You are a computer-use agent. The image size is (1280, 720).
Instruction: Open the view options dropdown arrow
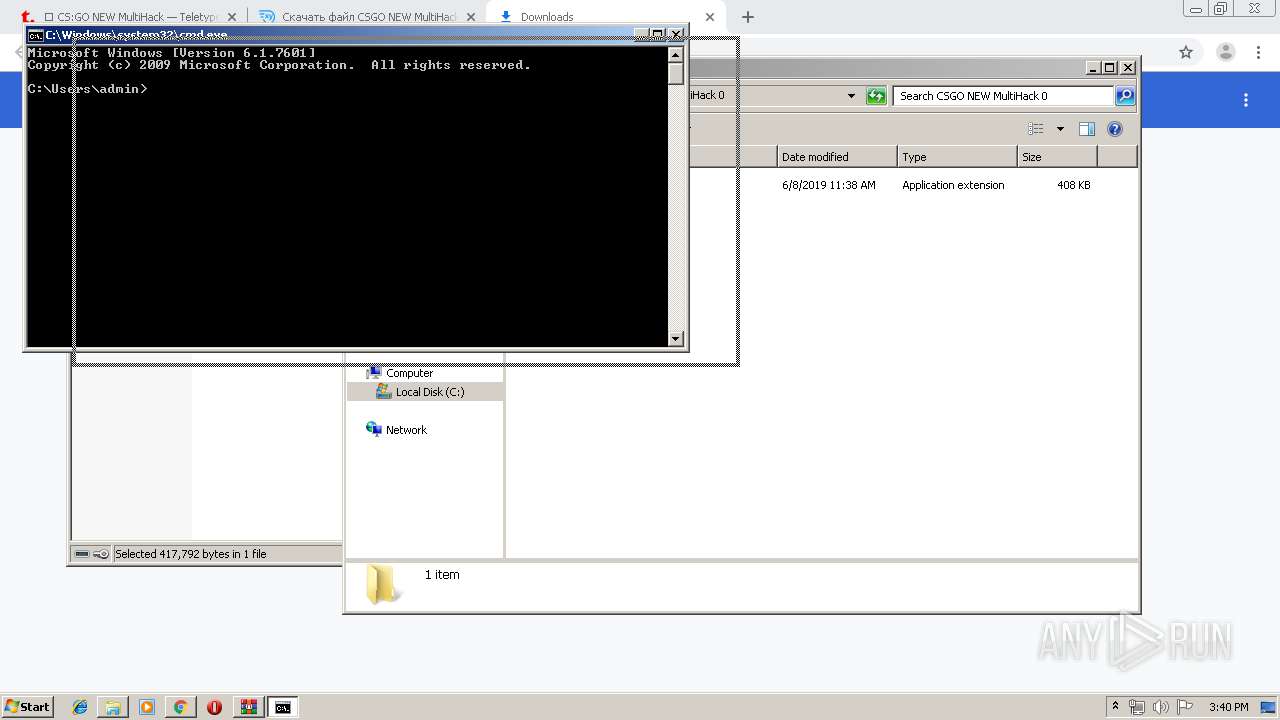[x=1060, y=129]
